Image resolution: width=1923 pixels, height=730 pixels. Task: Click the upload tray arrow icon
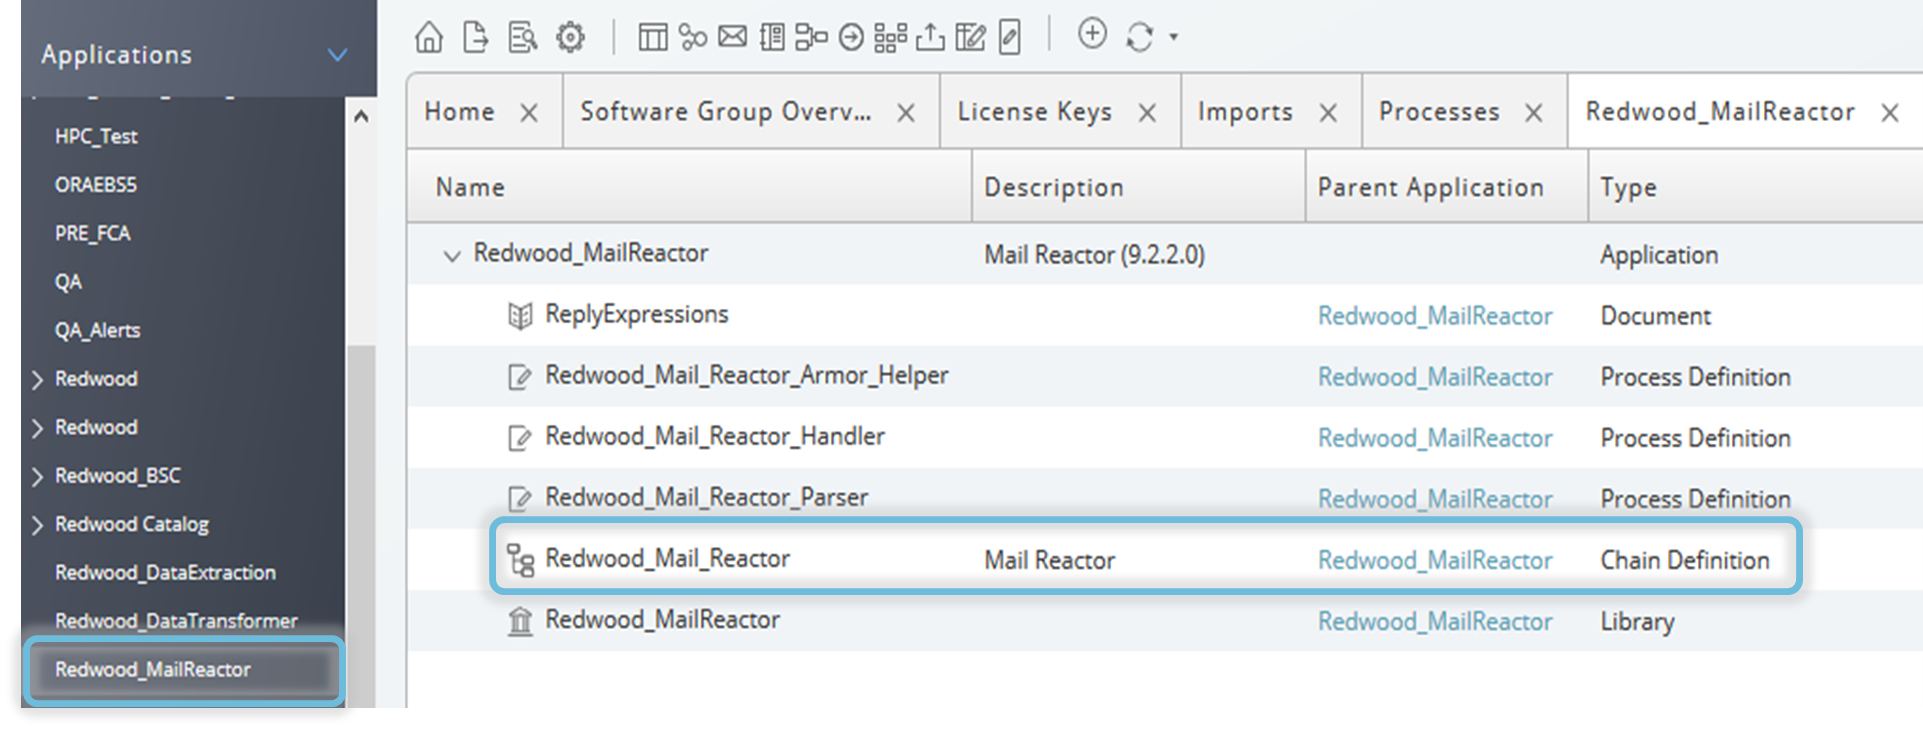(930, 38)
